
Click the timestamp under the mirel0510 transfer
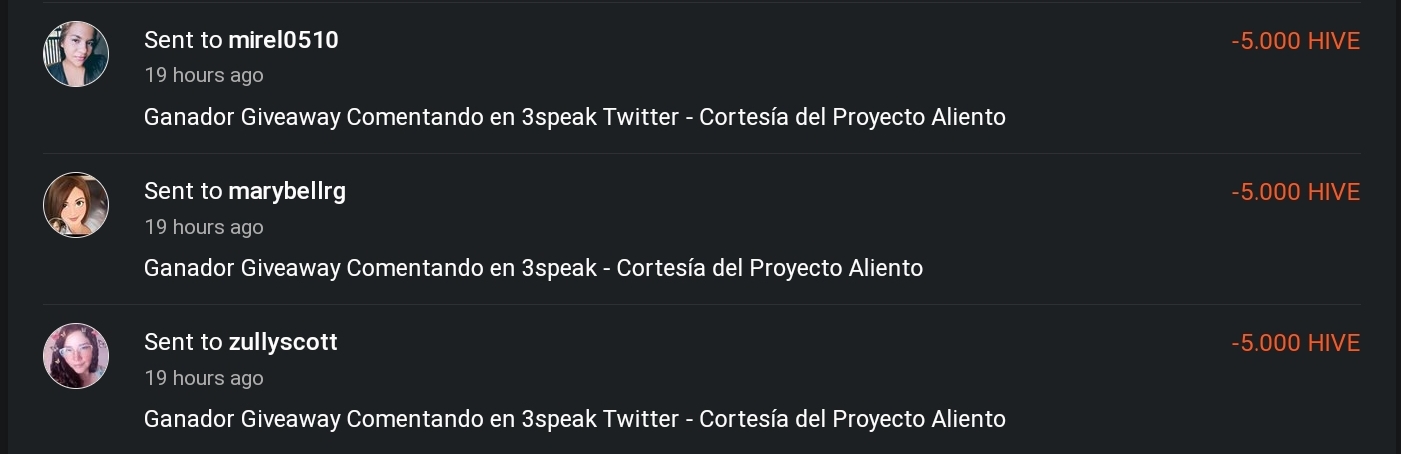[204, 75]
